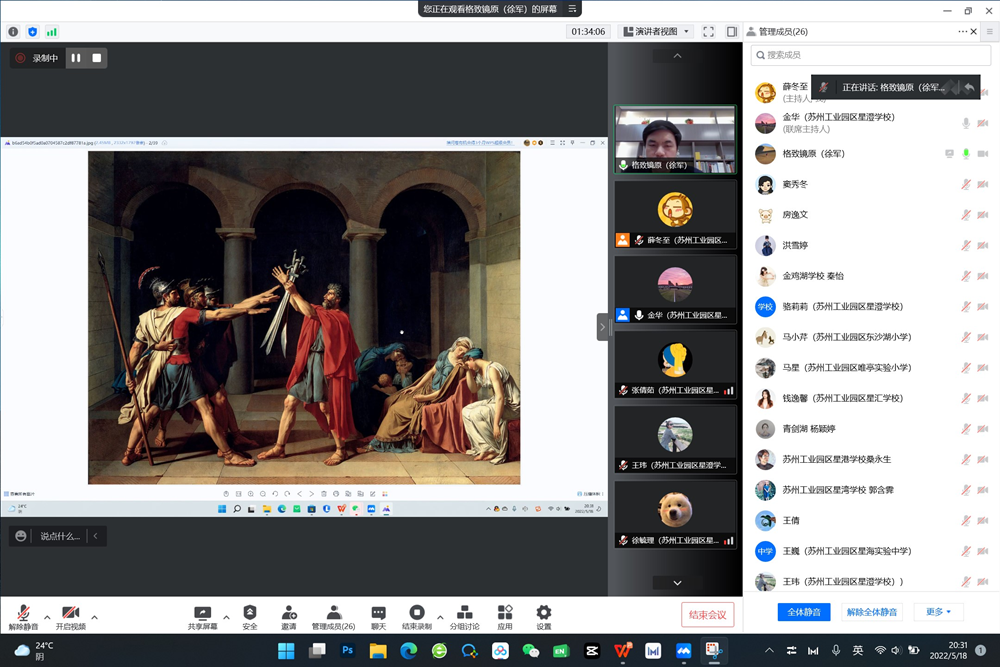Toggle mute icon for 窦秀冬

click(966, 184)
